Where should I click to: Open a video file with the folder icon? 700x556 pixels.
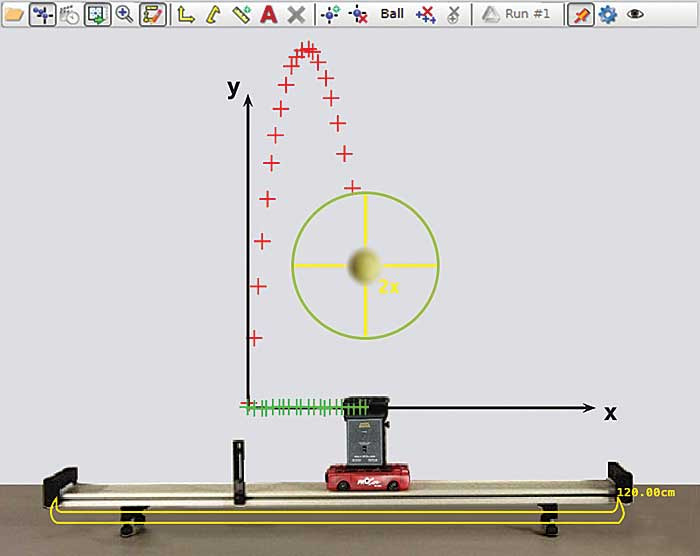(x=14, y=14)
